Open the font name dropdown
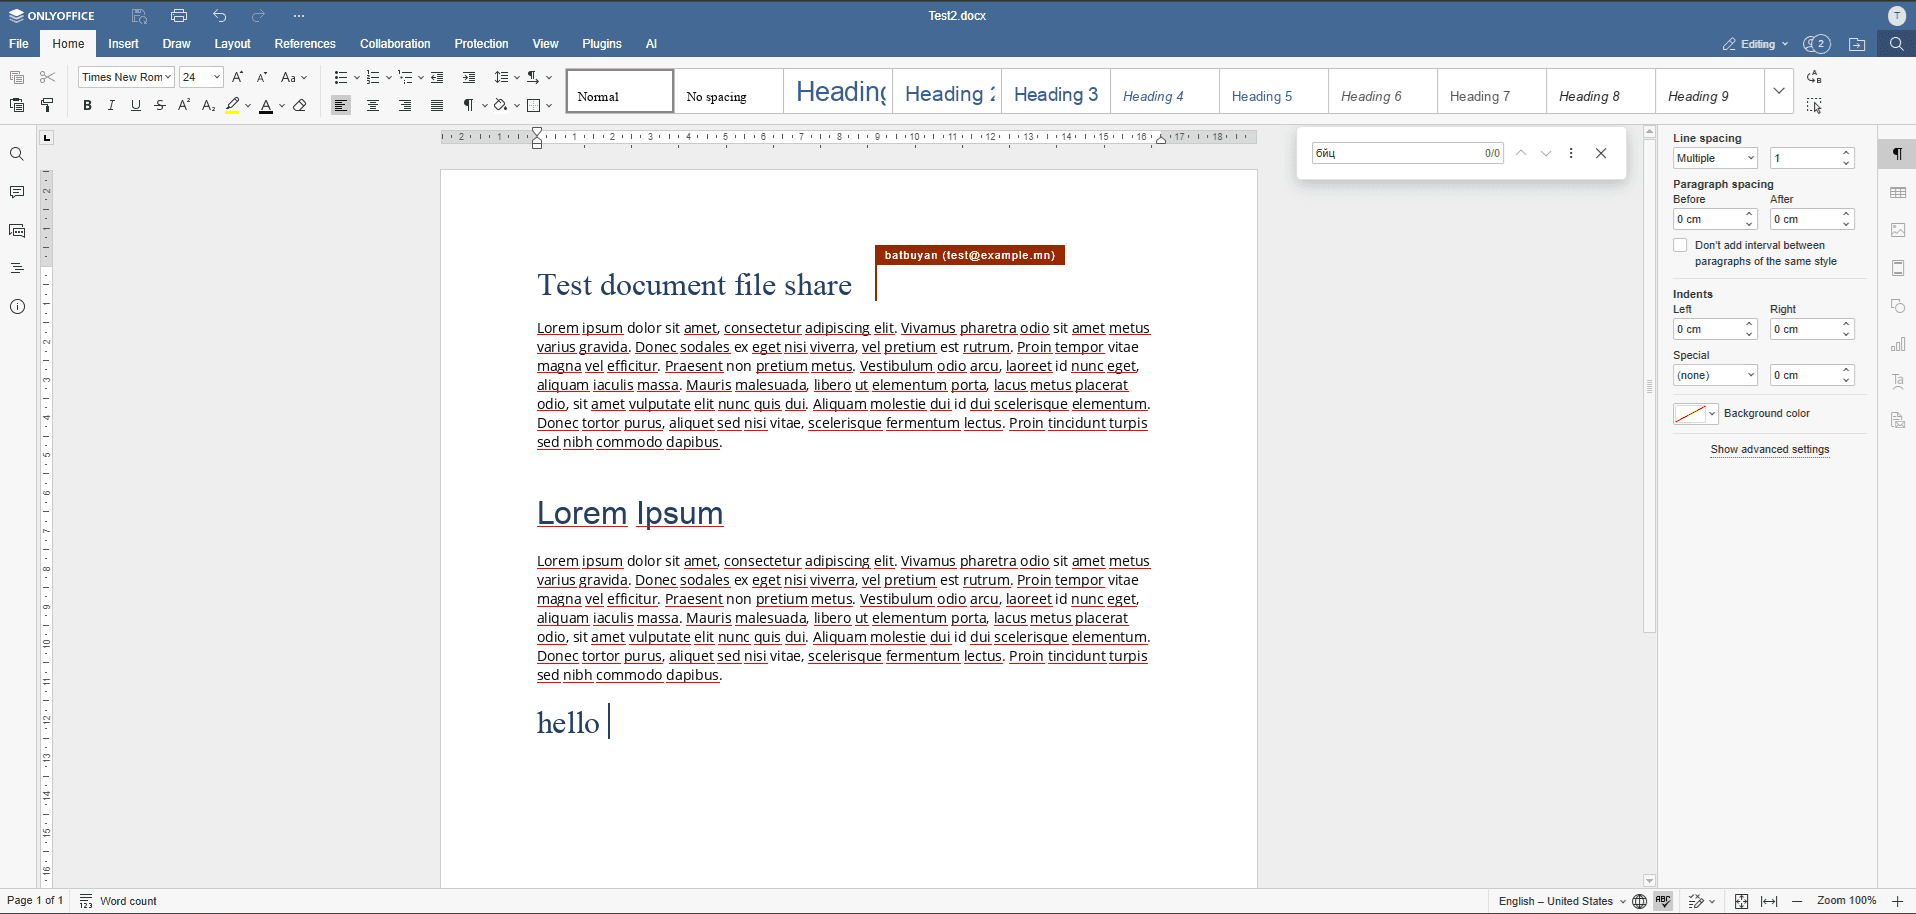This screenshot has height=914, width=1916. coord(126,77)
